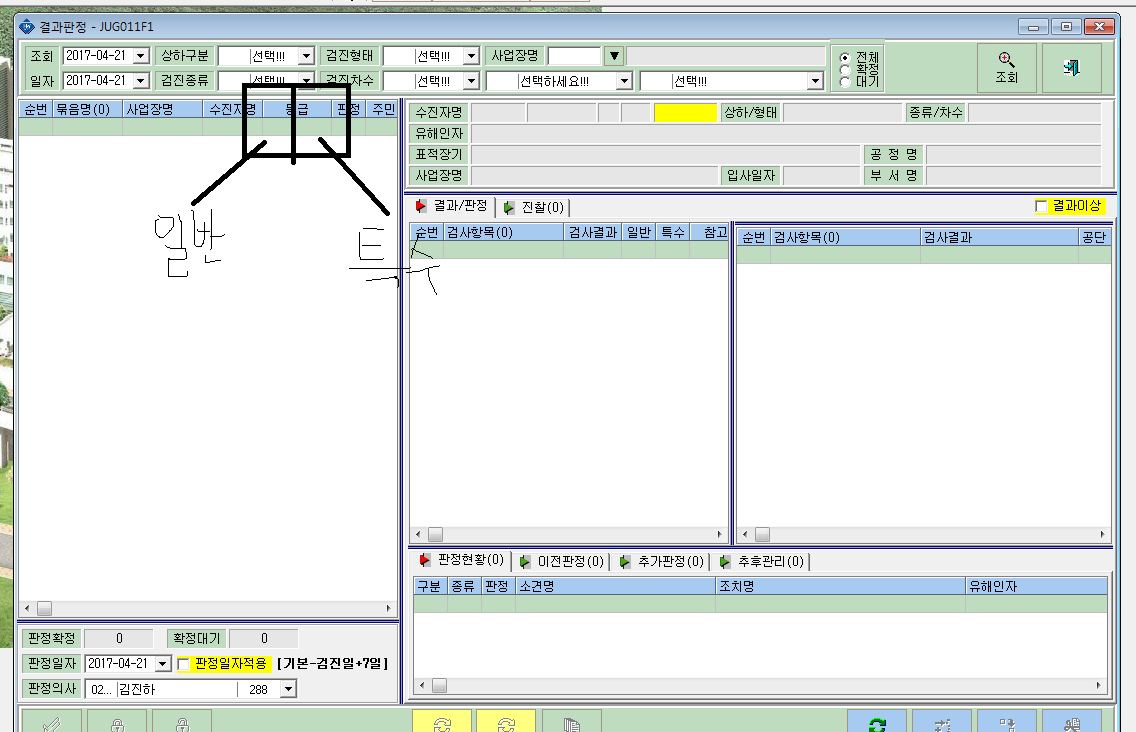Click the checkmark icon at bottom left
1136x732 pixels.
pyautogui.click(x=51, y=723)
